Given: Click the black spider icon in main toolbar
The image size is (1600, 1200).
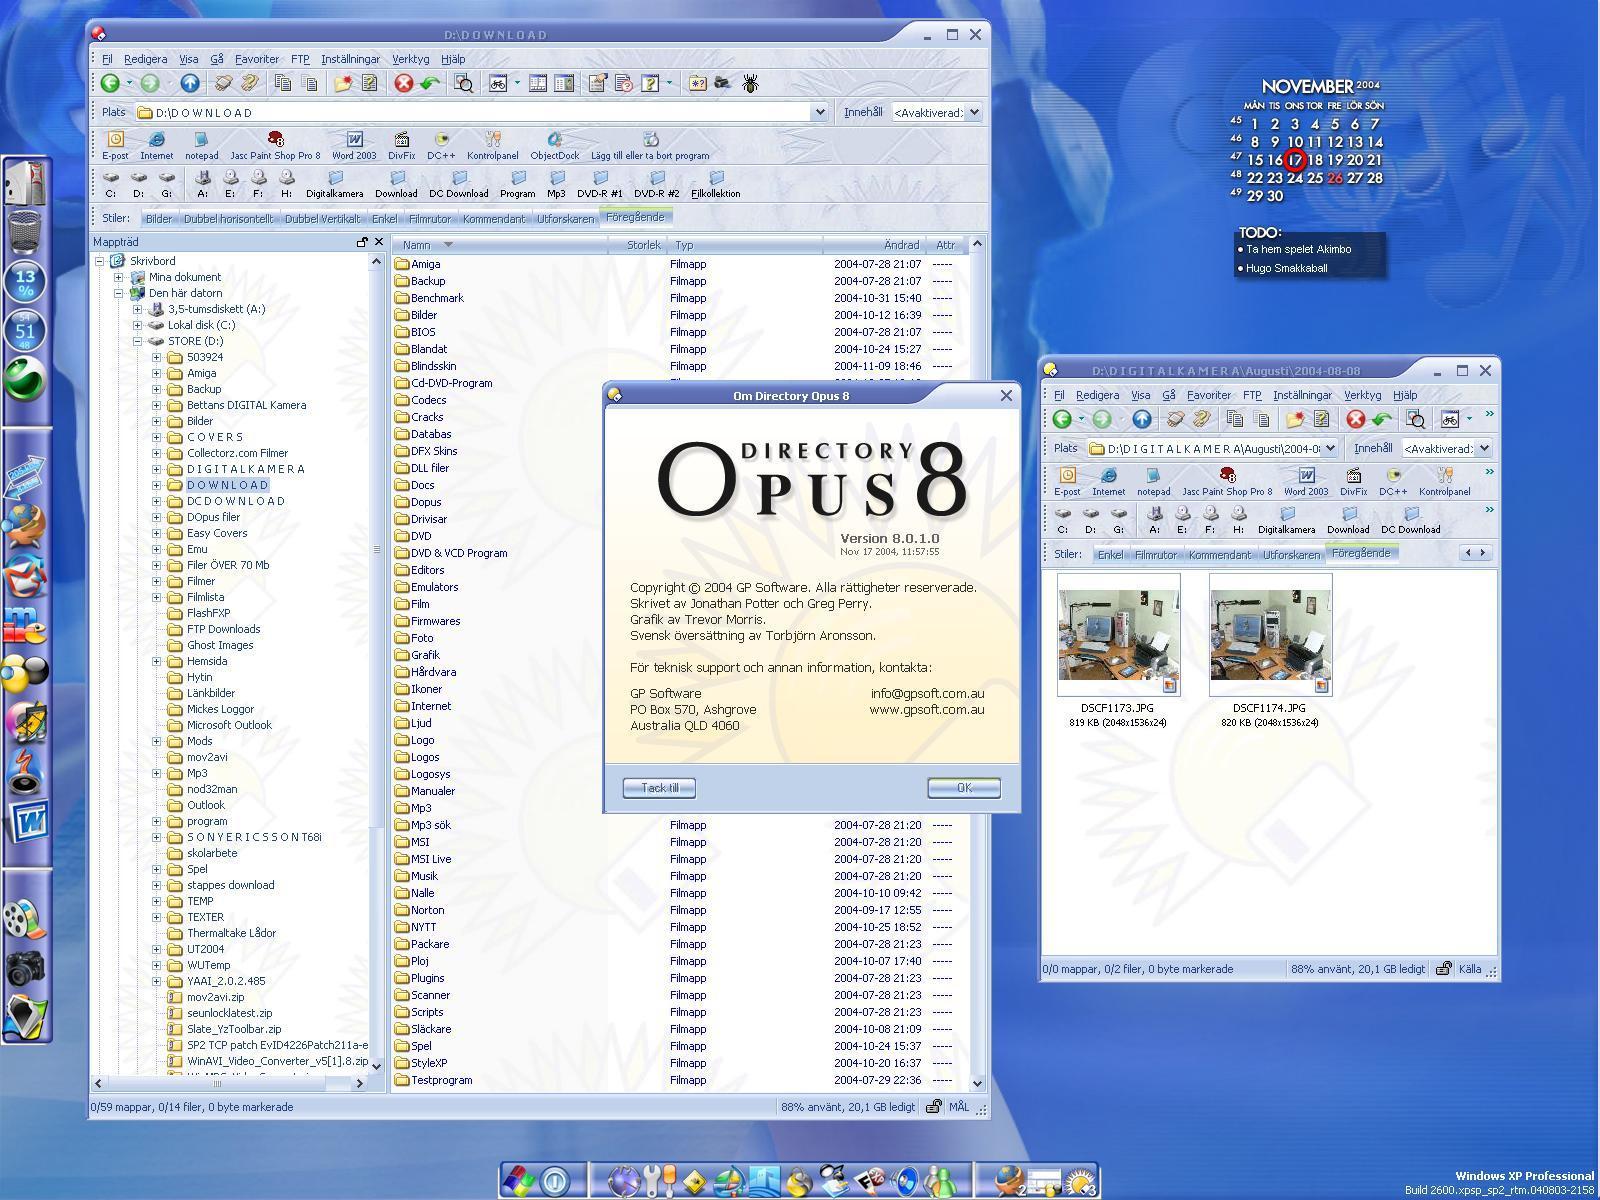Looking at the screenshot, I should (x=750, y=84).
